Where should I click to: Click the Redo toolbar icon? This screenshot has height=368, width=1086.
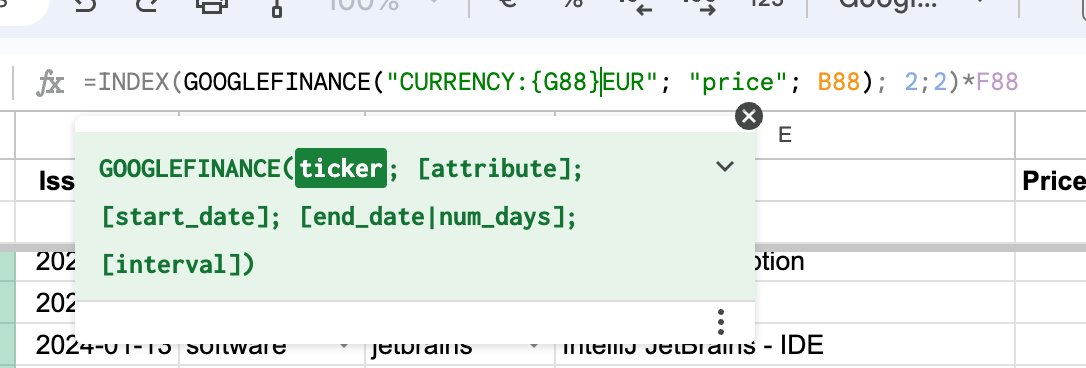point(146,6)
